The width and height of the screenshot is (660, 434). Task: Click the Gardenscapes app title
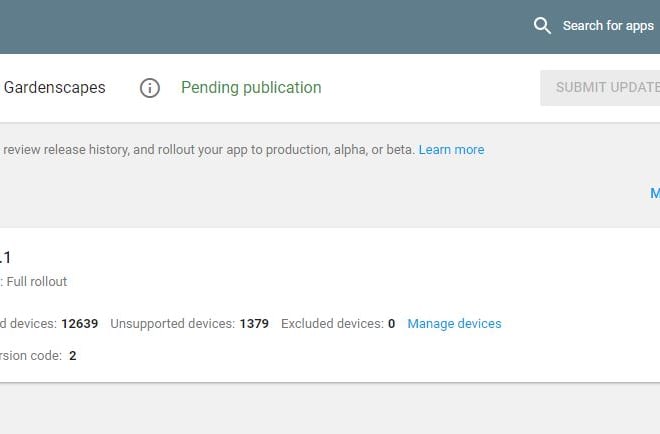[x=55, y=88]
